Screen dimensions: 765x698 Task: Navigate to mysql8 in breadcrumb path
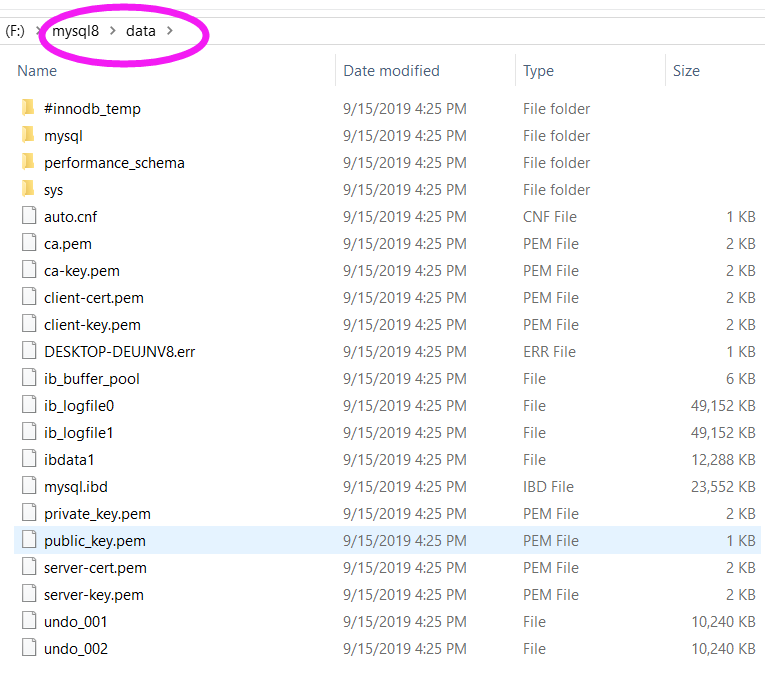tap(76, 31)
